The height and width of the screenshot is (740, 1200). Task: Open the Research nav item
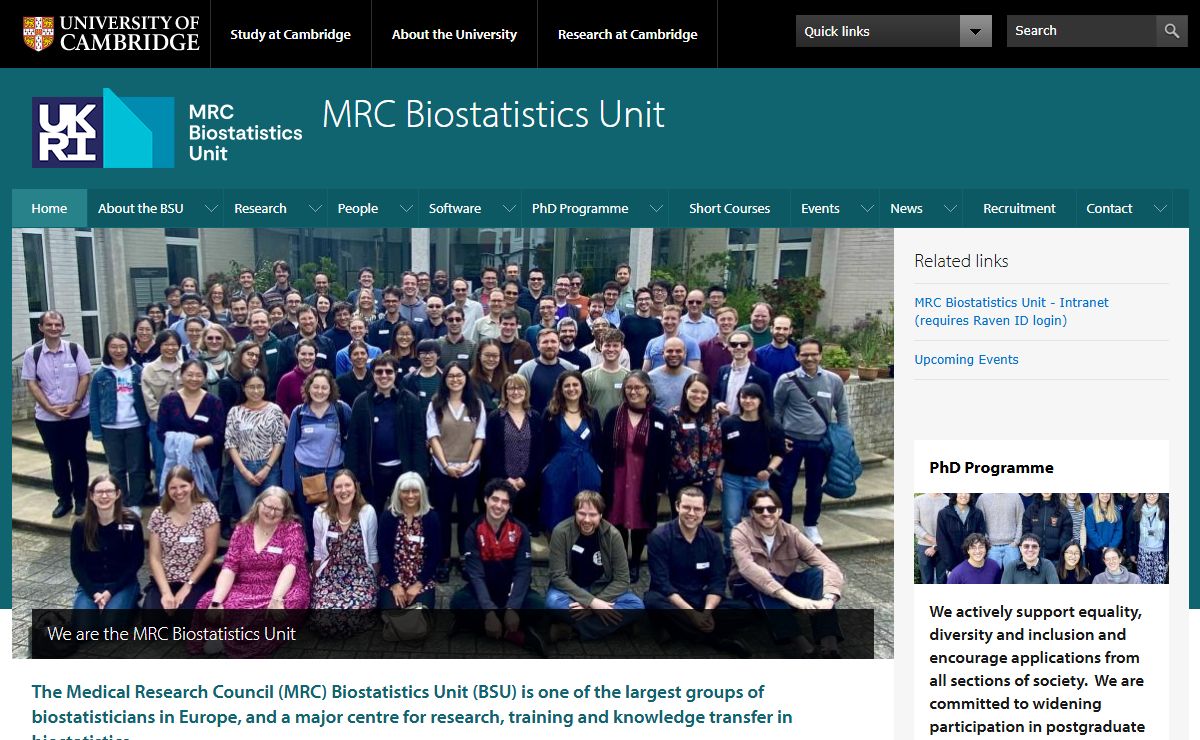pyautogui.click(x=260, y=208)
